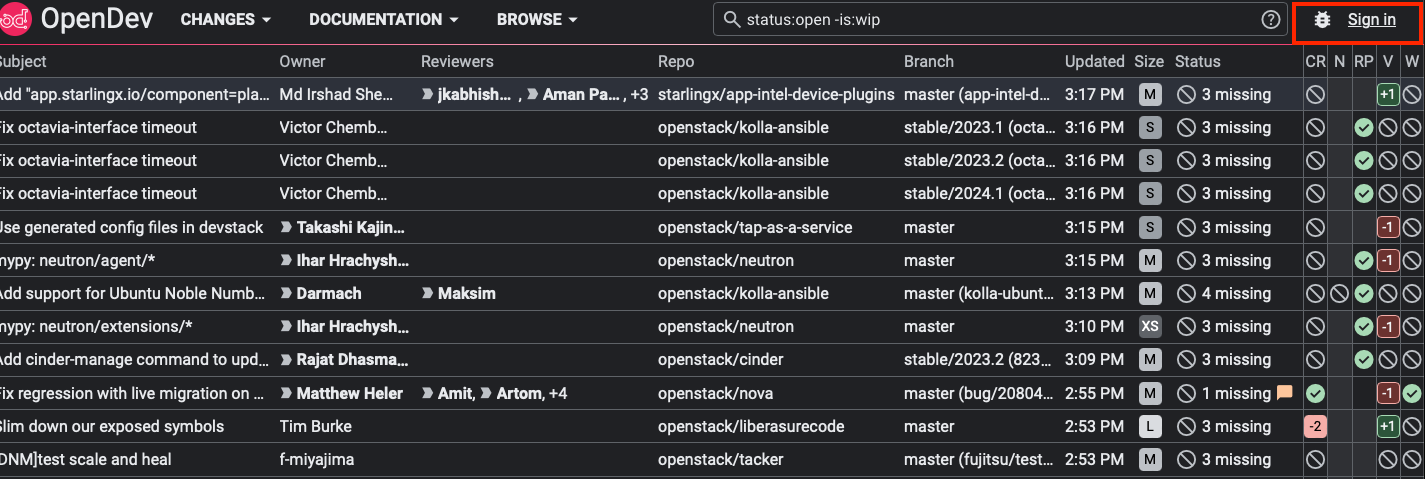
Task: Click -2 Code-Review label in liberasurecode row
Action: 1315,427
